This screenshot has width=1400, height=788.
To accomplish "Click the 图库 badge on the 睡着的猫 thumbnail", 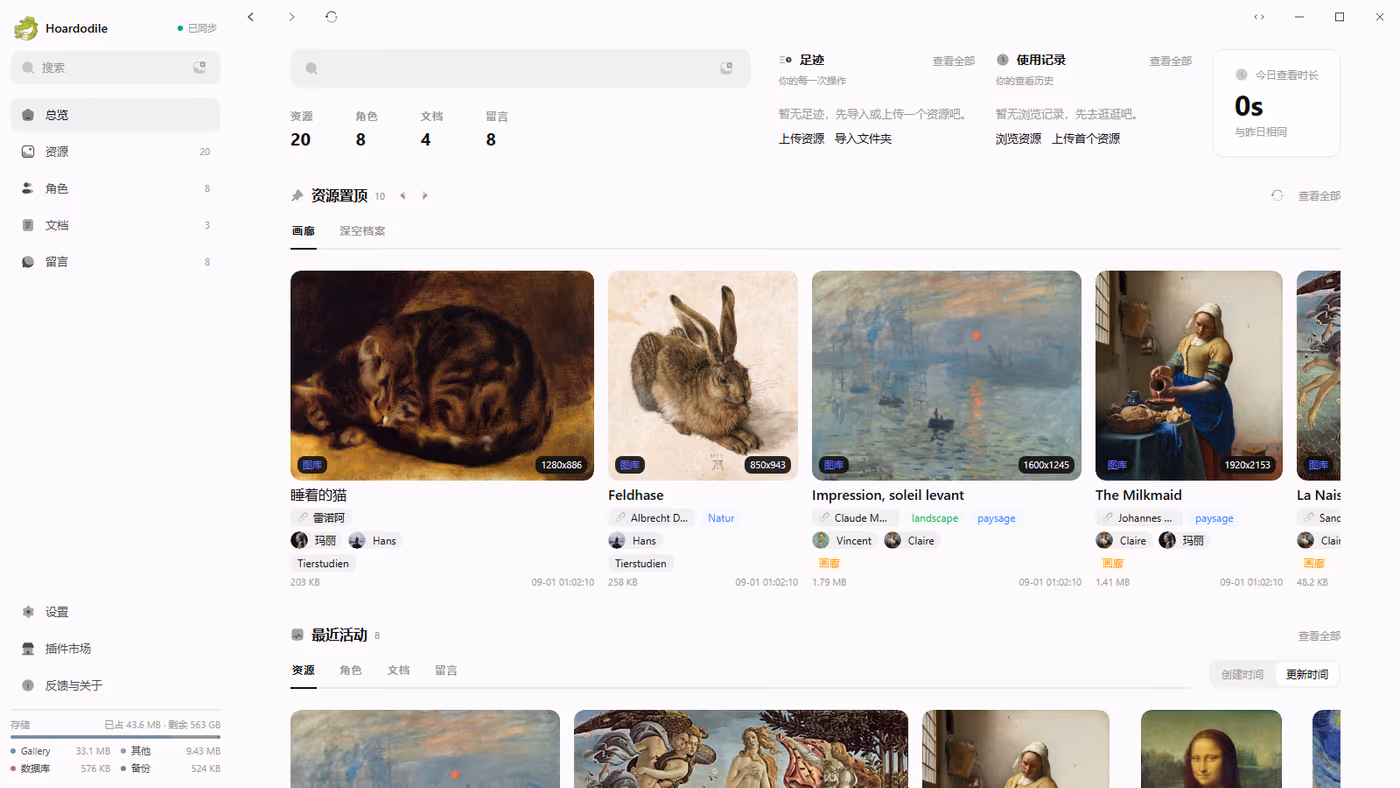I will pyautogui.click(x=312, y=465).
